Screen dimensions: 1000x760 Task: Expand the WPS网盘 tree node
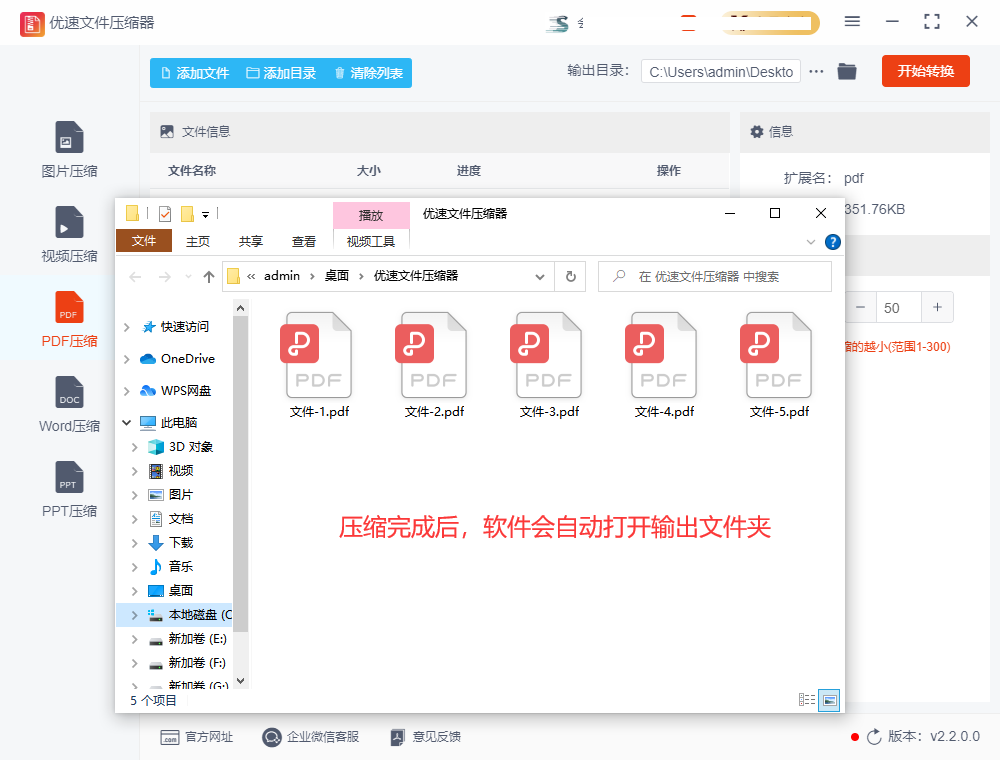point(126,391)
